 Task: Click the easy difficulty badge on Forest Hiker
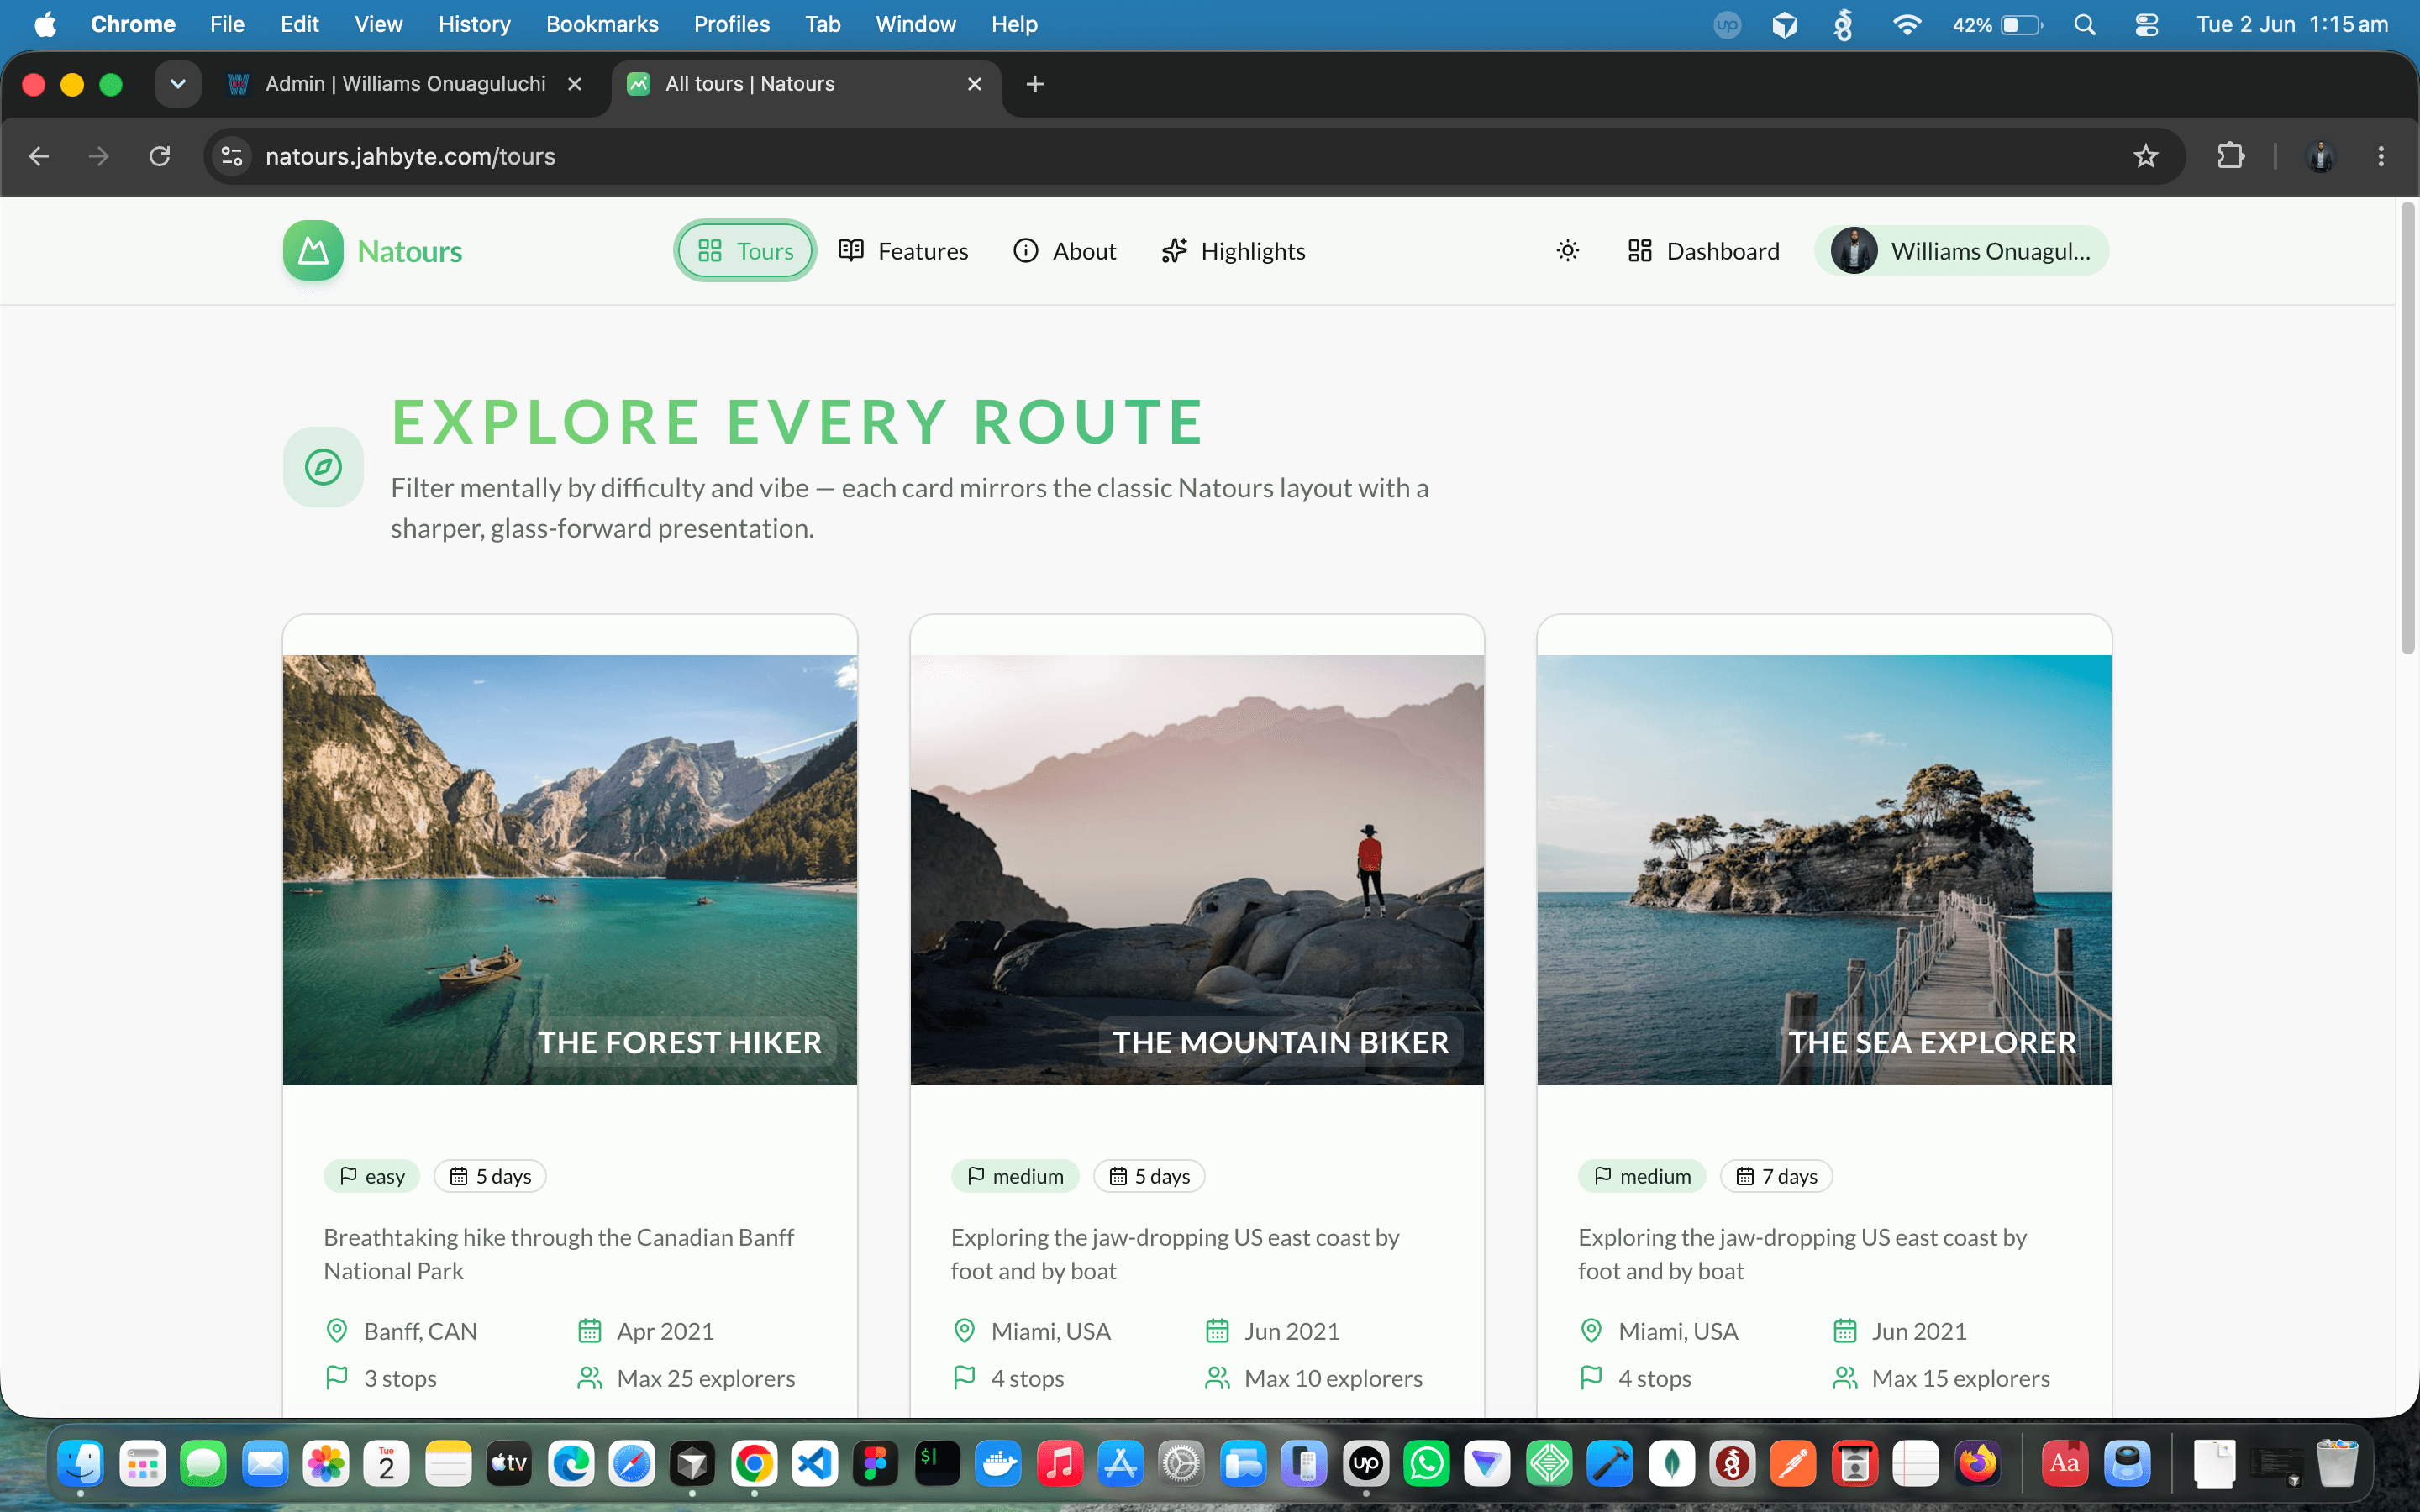[x=372, y=1176]
